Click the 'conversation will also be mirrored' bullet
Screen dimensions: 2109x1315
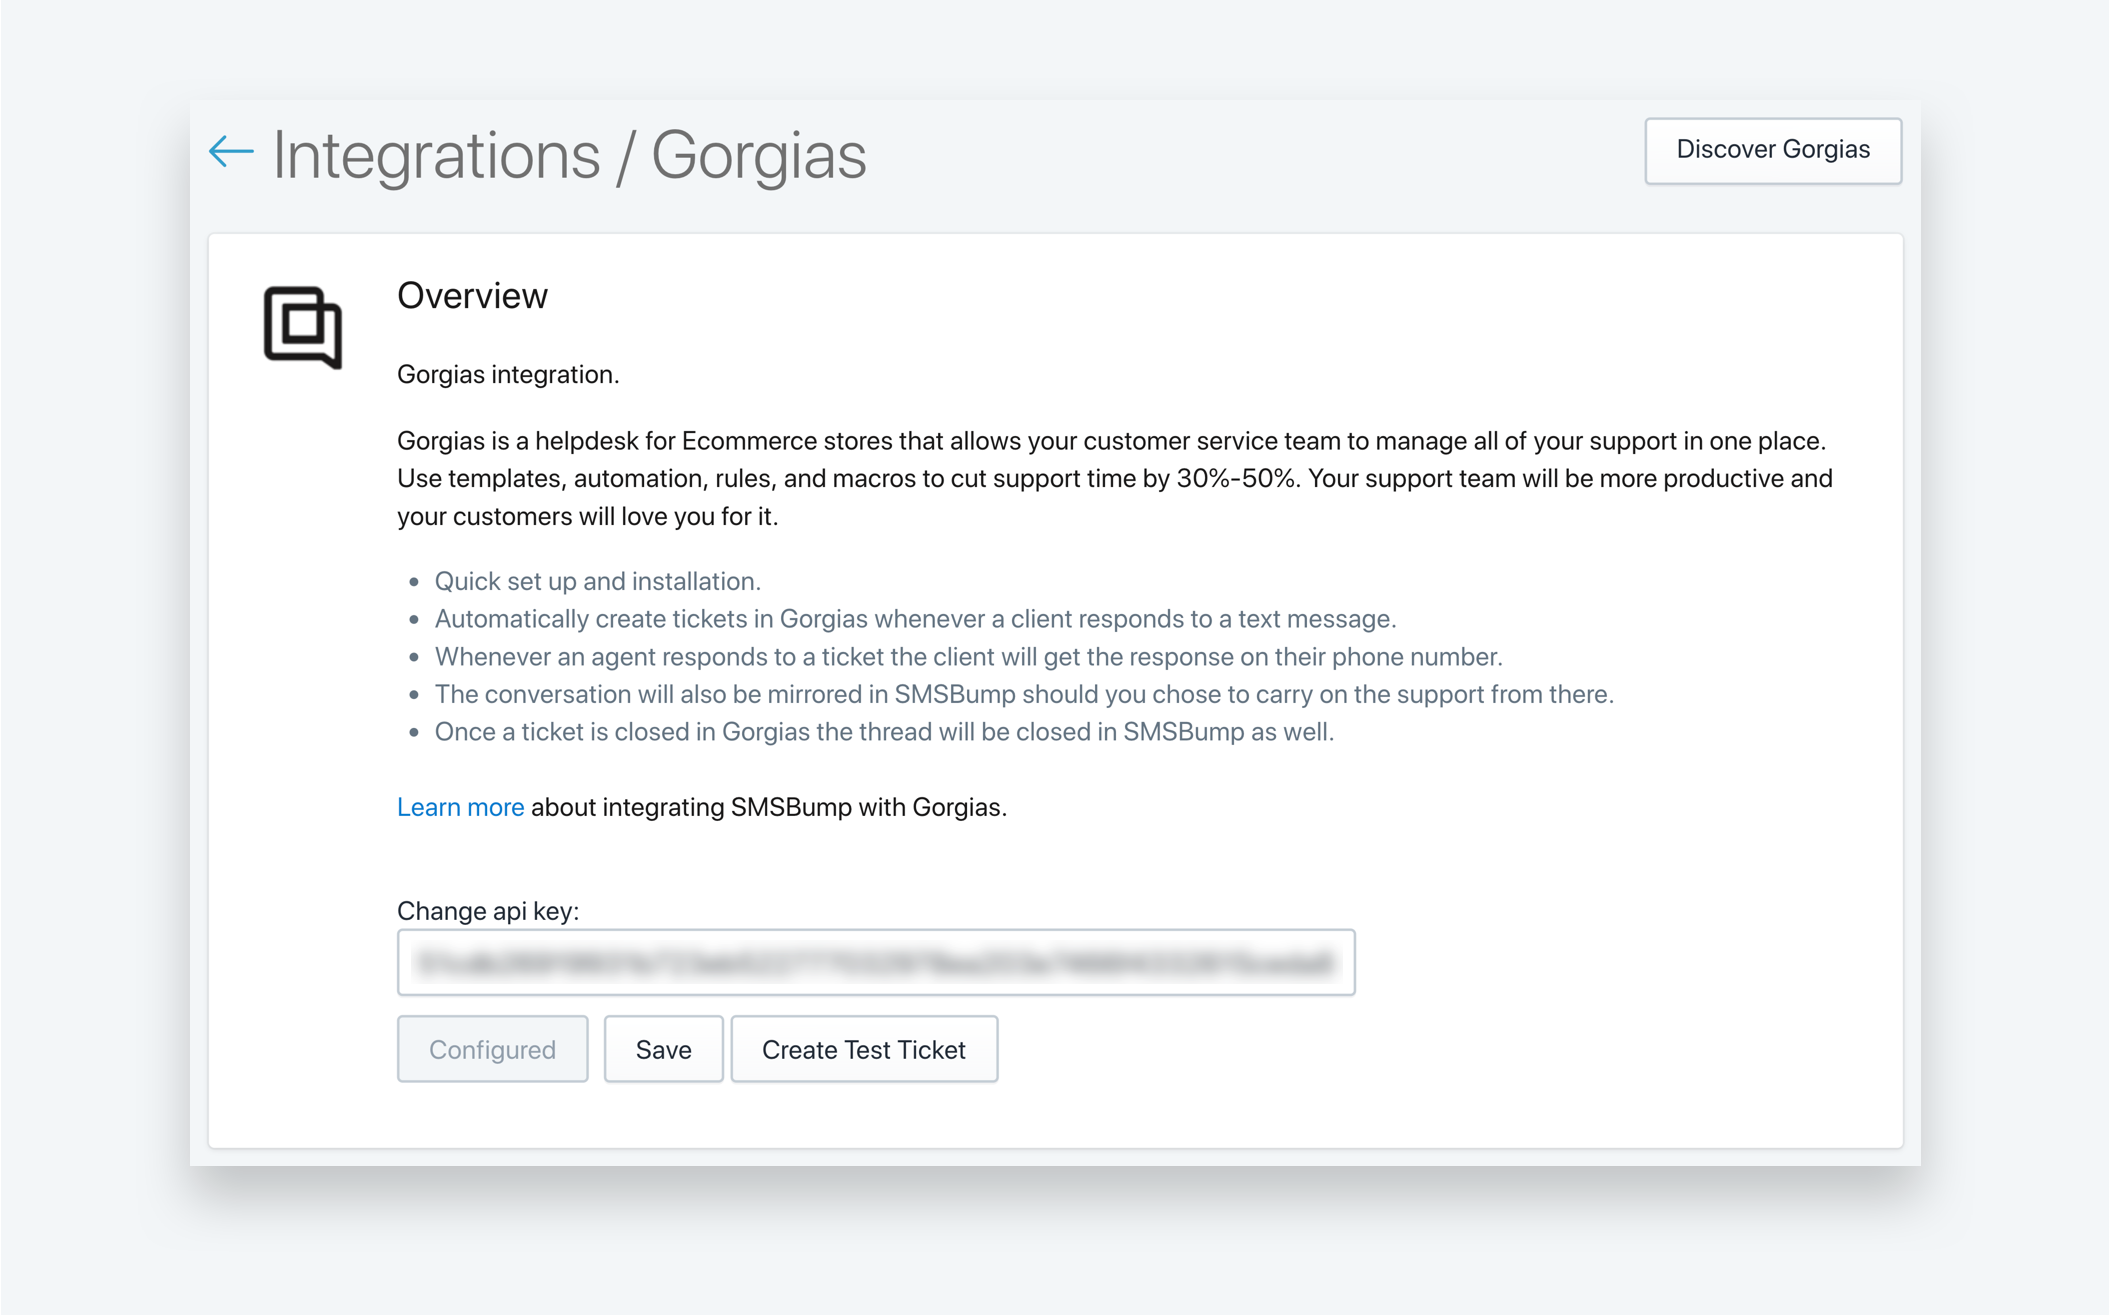coord(1024,694)
